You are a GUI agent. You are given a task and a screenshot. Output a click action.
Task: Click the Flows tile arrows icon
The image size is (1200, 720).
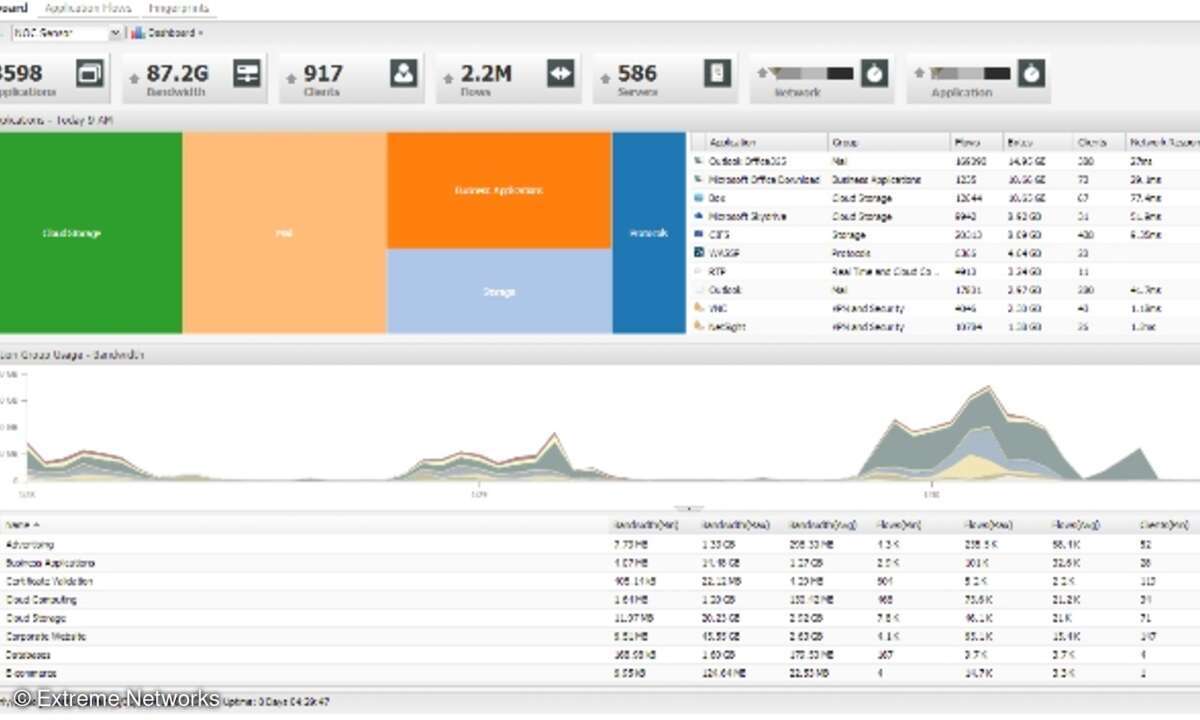coord(560,72)
